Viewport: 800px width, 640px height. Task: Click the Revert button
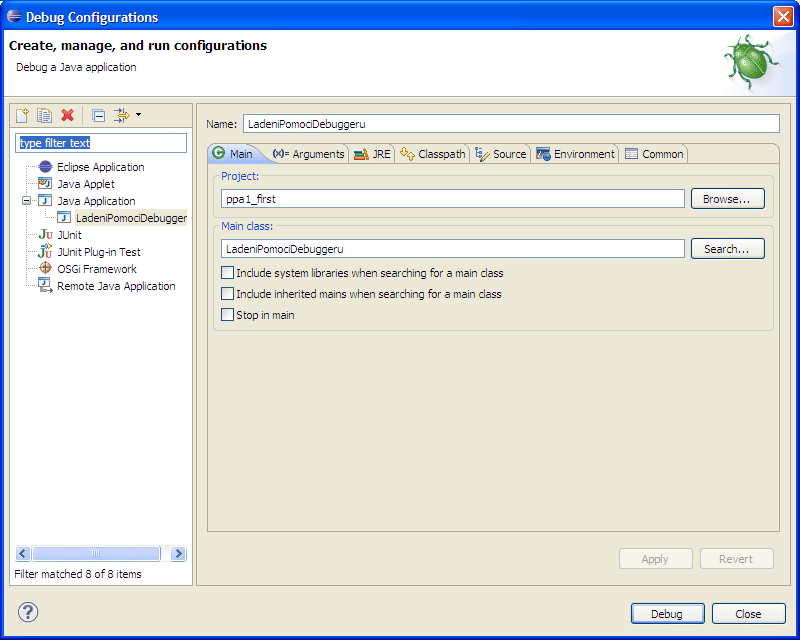(737, 559)
